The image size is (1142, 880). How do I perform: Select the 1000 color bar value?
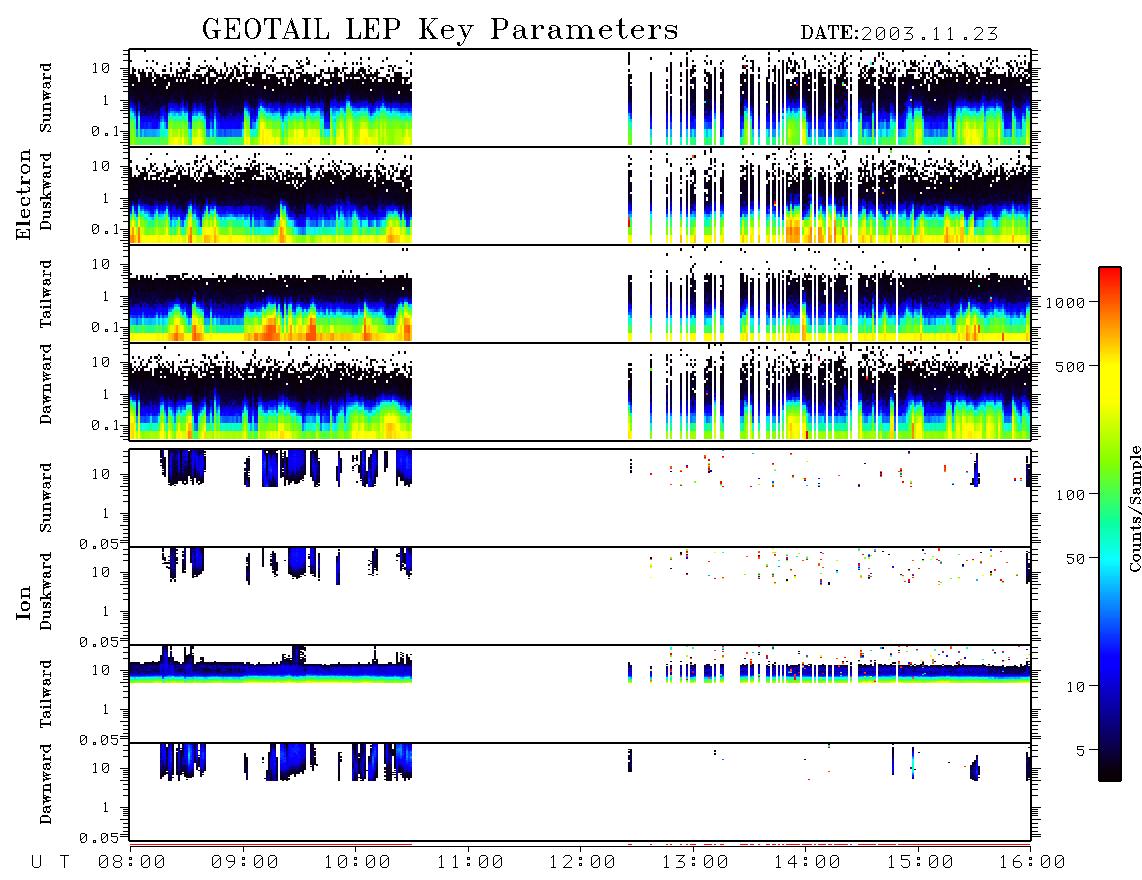[x=1065, y=302]
